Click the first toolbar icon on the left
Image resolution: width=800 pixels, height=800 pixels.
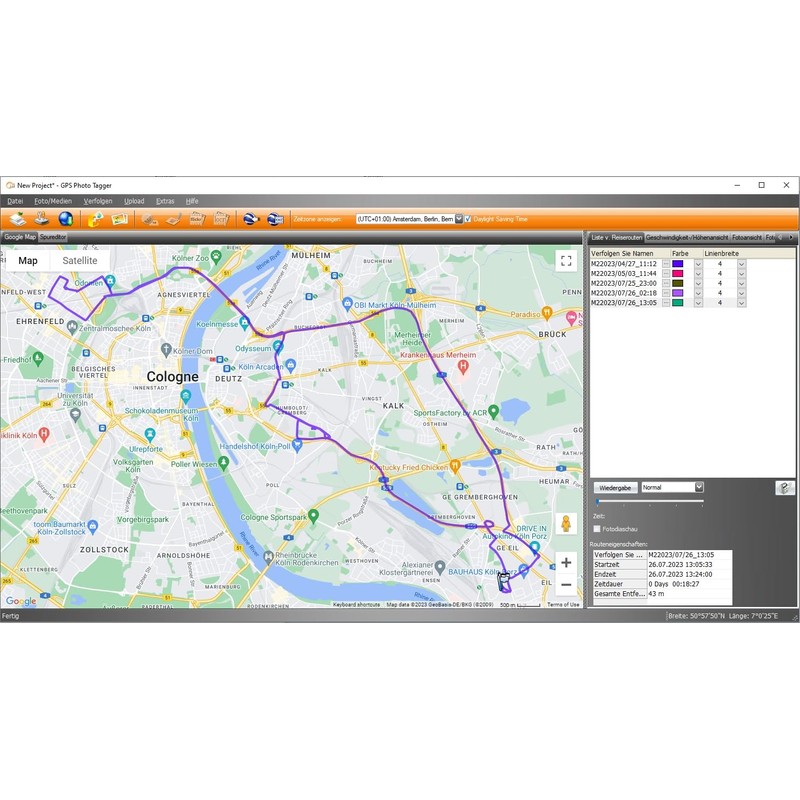[x=18, y=219]
